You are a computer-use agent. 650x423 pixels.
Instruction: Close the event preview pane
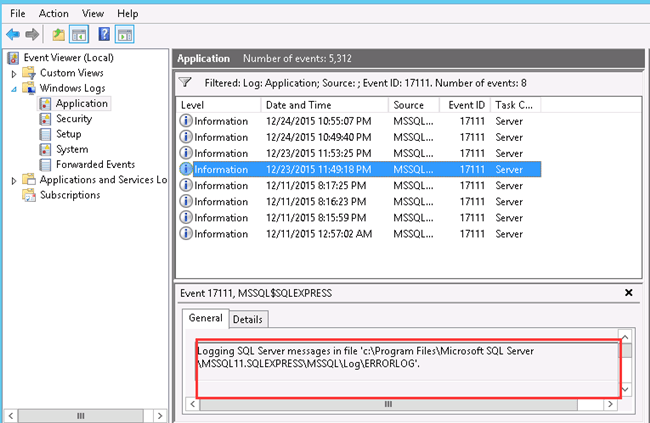point(628,293)
